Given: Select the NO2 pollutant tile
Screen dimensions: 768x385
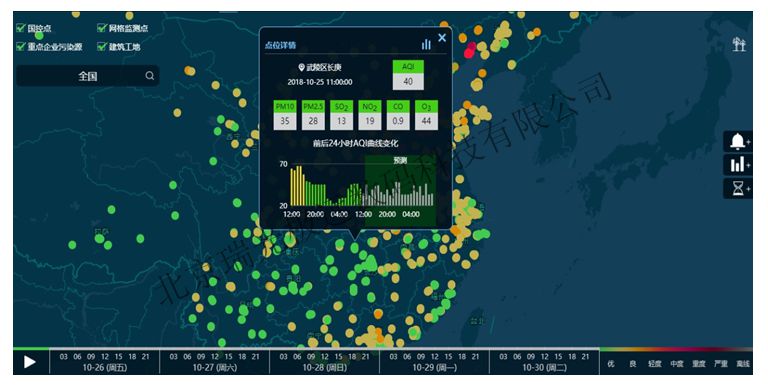Looking at the screenshot, I should point(370,115).
